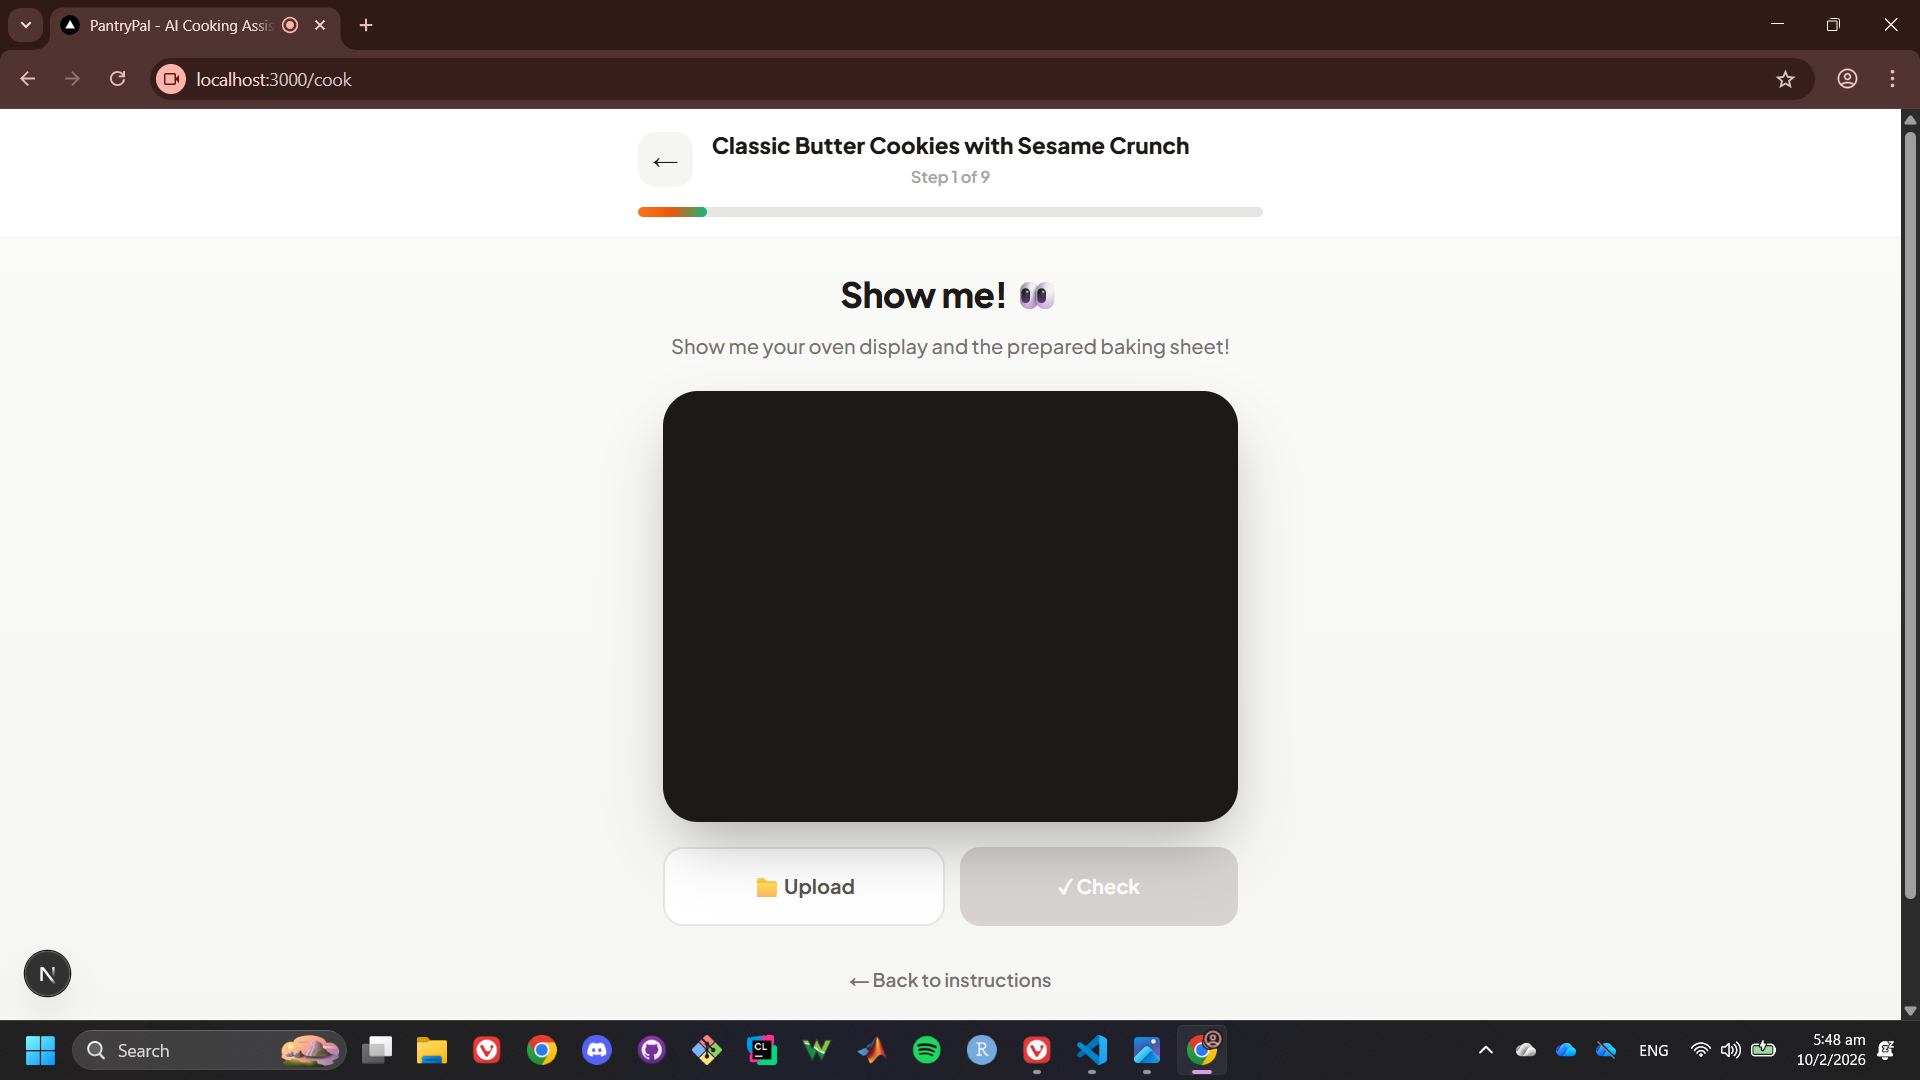
Task: Expand the tab search dropdown arrow
Action: coord(26,25)
